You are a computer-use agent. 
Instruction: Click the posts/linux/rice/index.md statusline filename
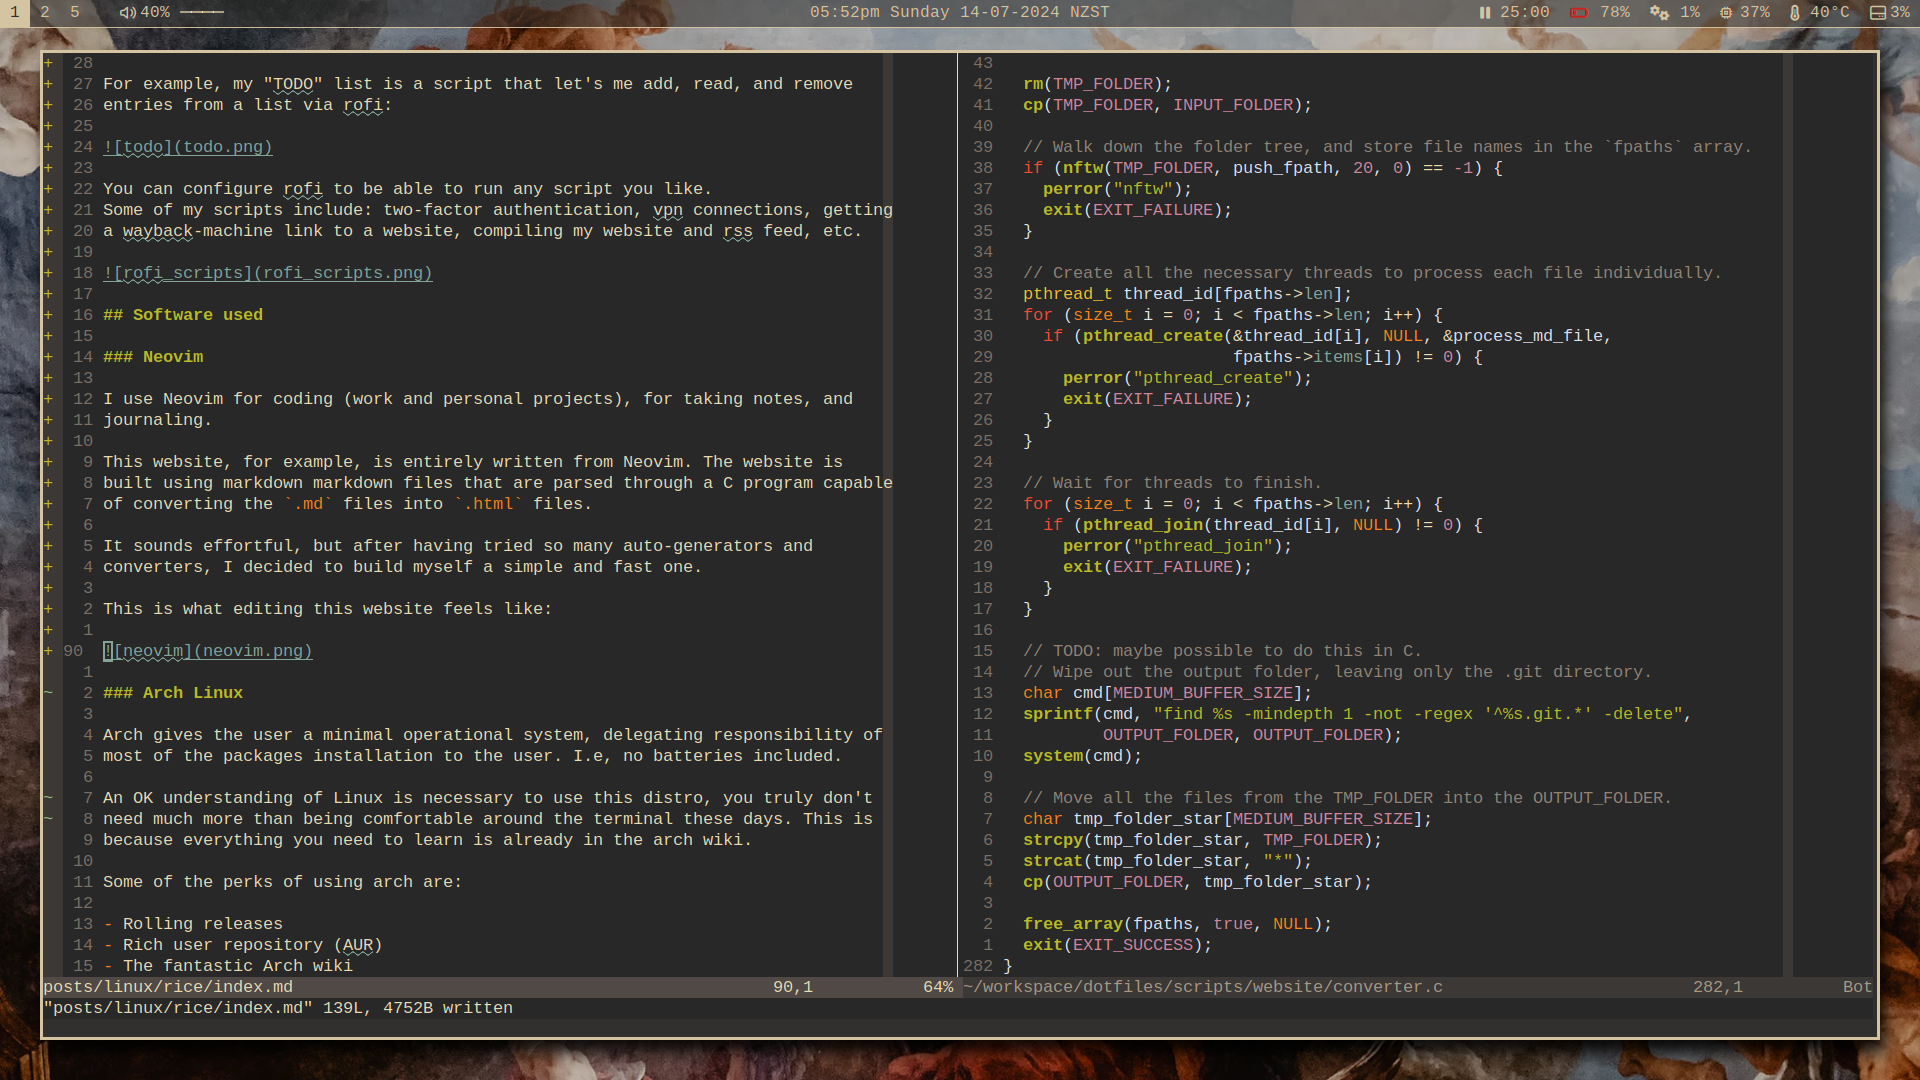click(167, 987)
